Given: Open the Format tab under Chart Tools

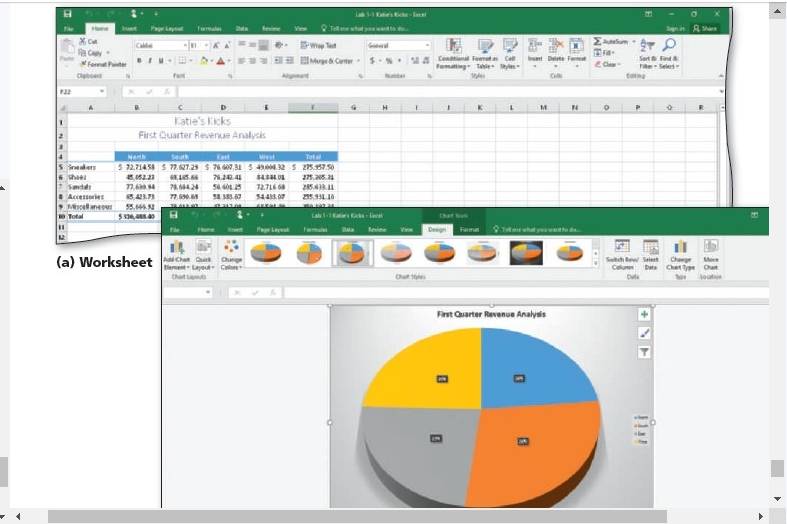Looking at the screenshot, I should (469, 229).
